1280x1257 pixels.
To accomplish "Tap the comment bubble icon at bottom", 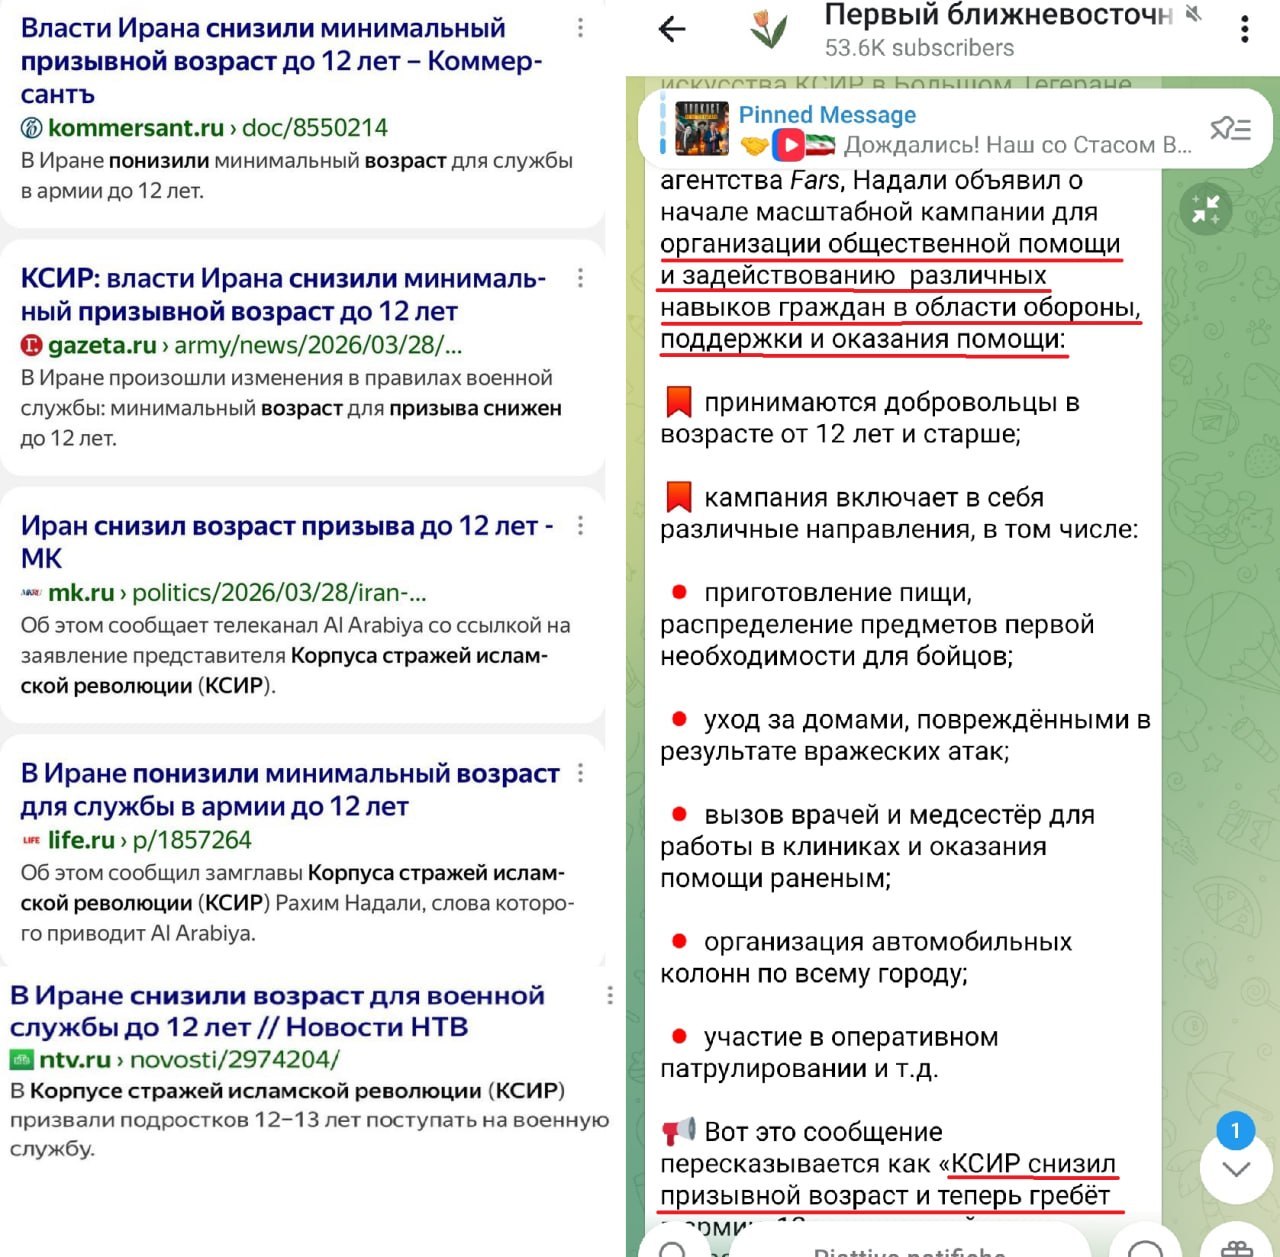I will pyautogui.click(x=1145, y=1249).
